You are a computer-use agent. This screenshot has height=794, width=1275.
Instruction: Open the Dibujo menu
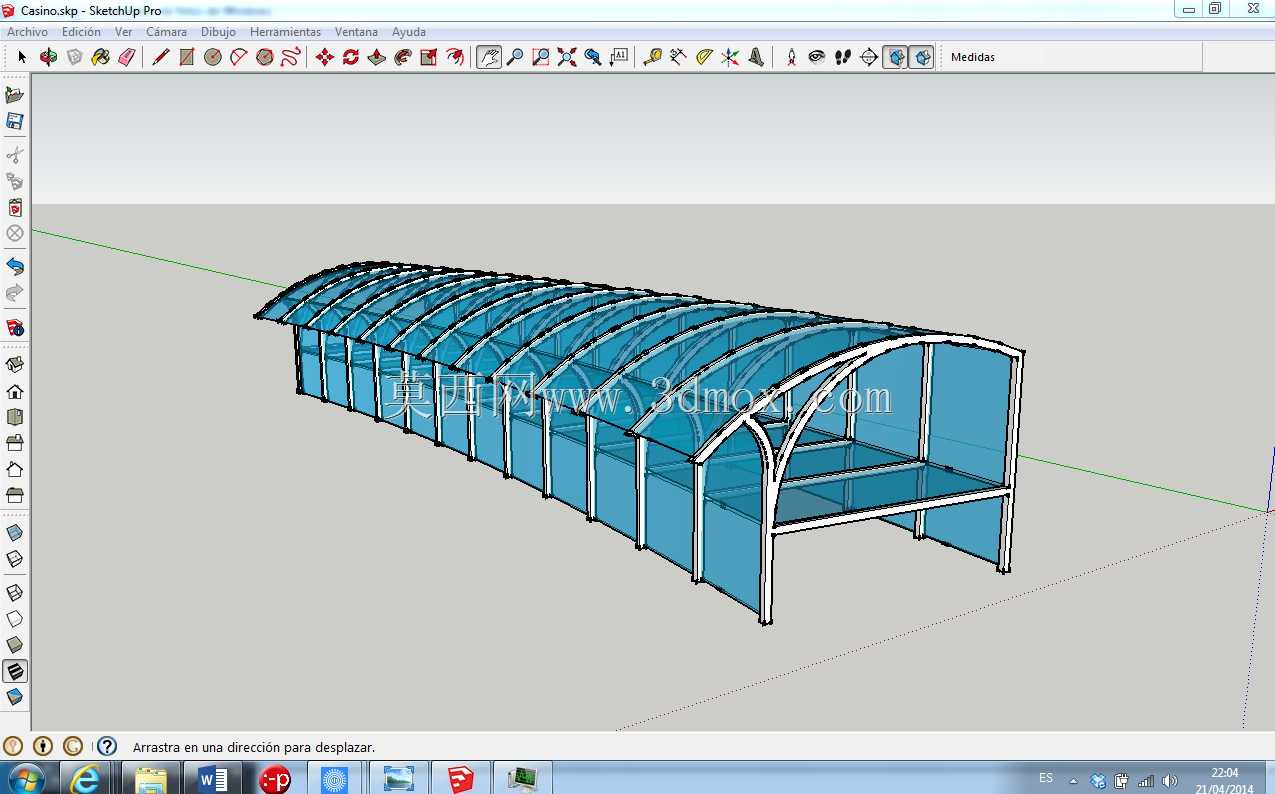(218, 32)
